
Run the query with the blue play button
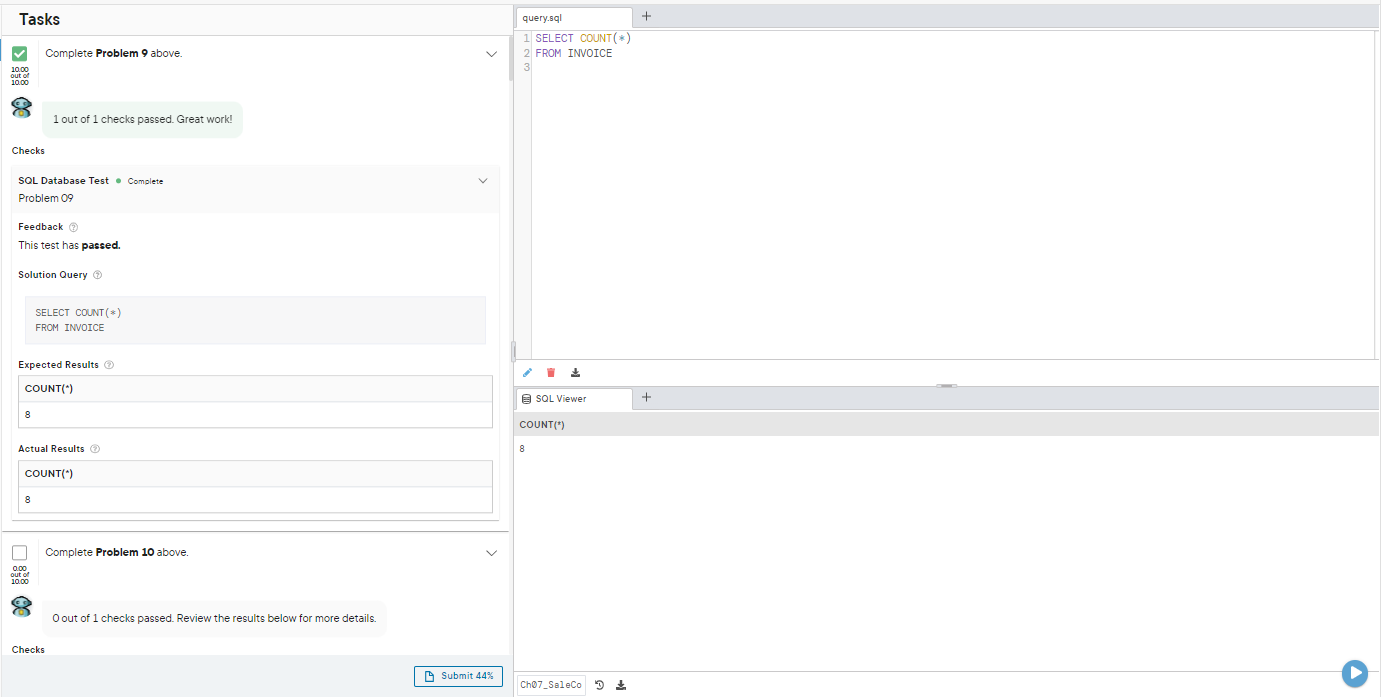click(x=1354, y=673)
